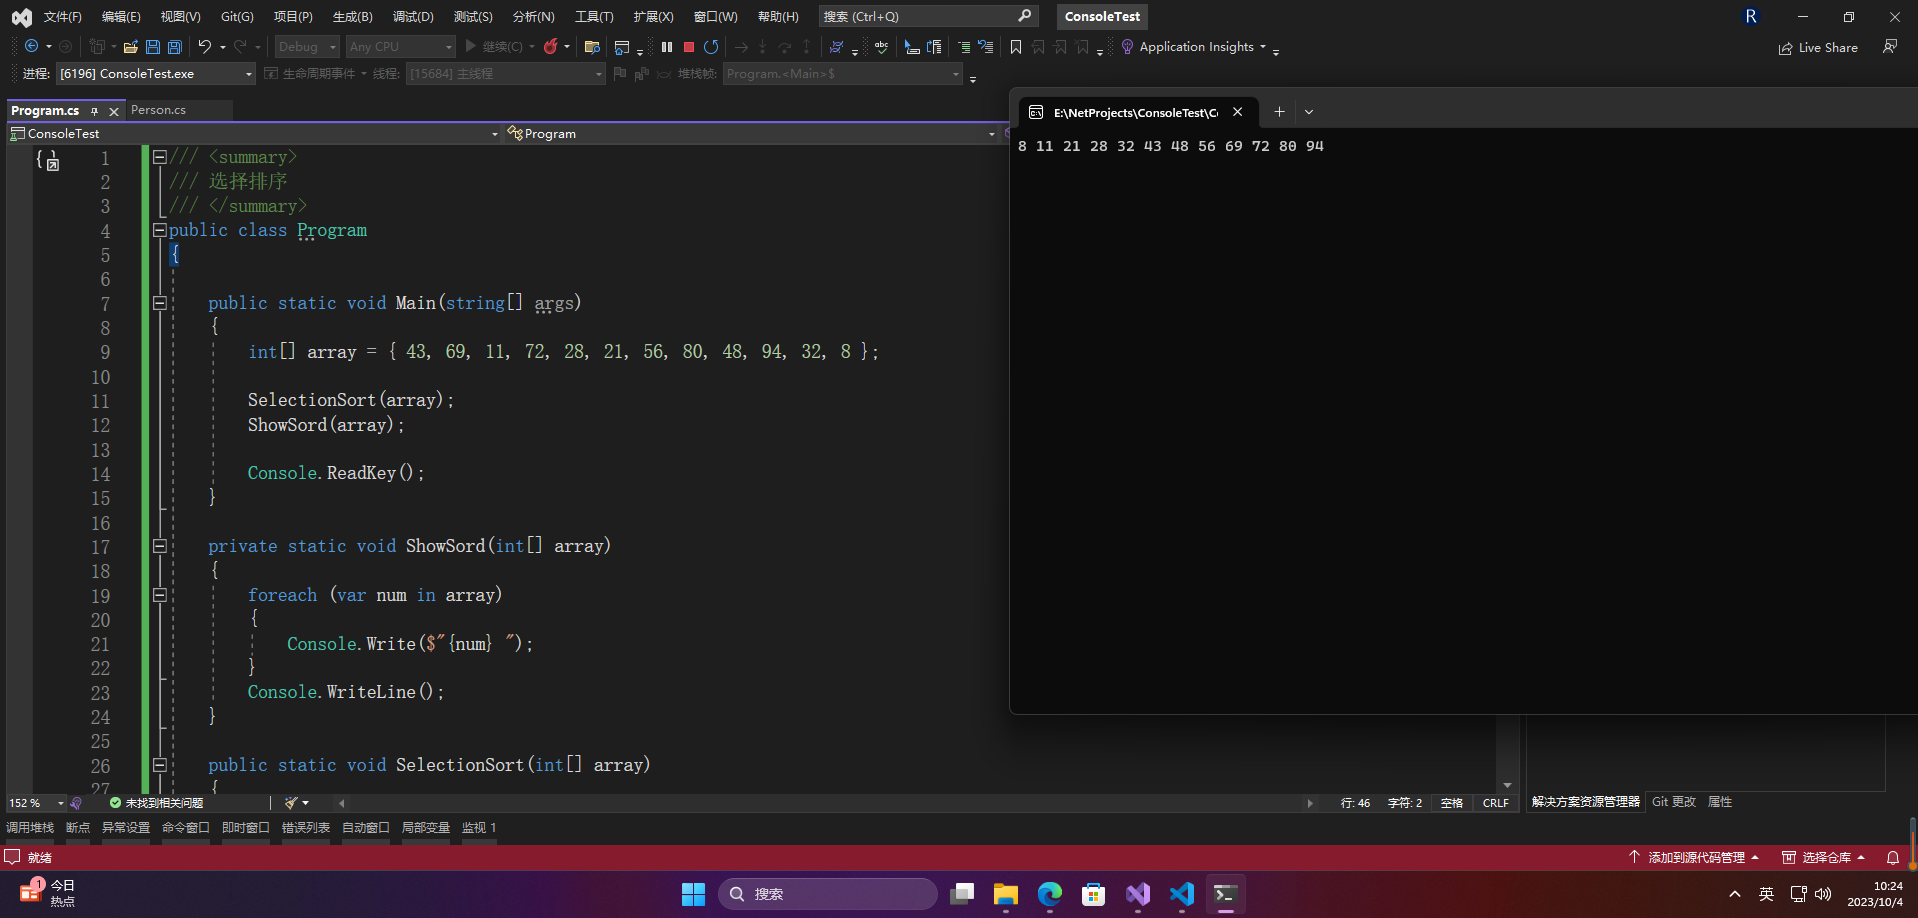The height and width of the screenshot is (918, 1918).
Task: Close the Program.cs tab
Action: point(114,111)
